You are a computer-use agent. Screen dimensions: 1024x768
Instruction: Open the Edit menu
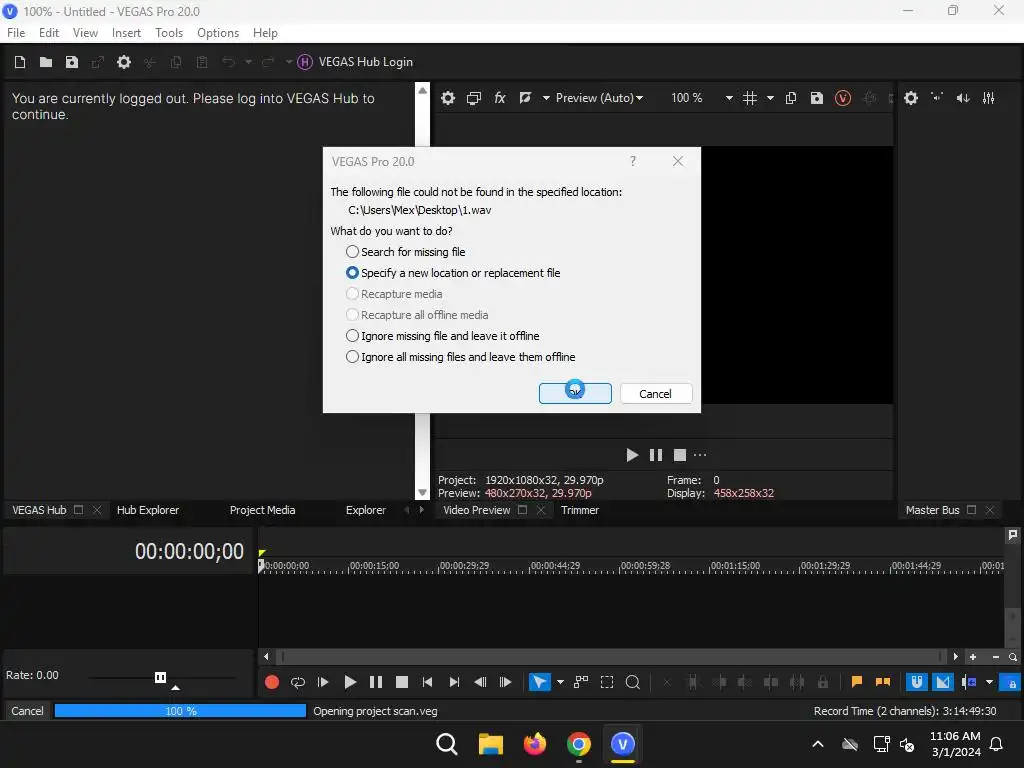tap(49, 33)
